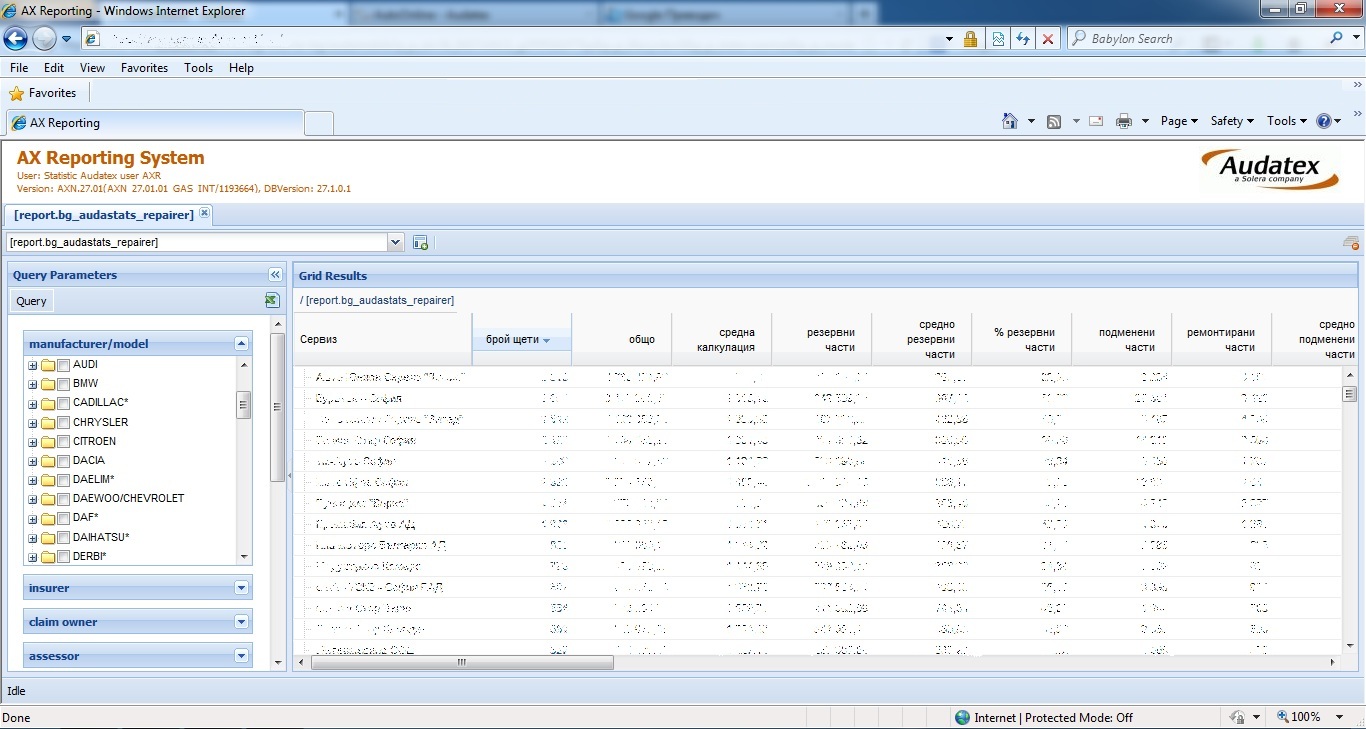
Task: Tick the AUDI checkbox
Action: (63, 365)
